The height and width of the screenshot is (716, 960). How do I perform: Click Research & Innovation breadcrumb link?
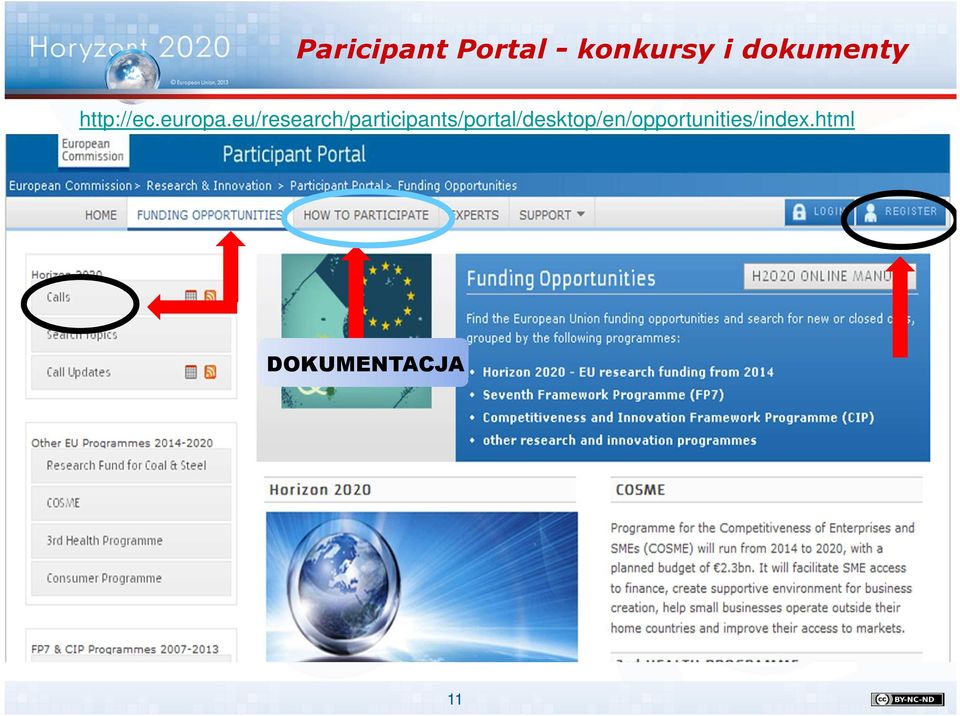pos(209,186)
